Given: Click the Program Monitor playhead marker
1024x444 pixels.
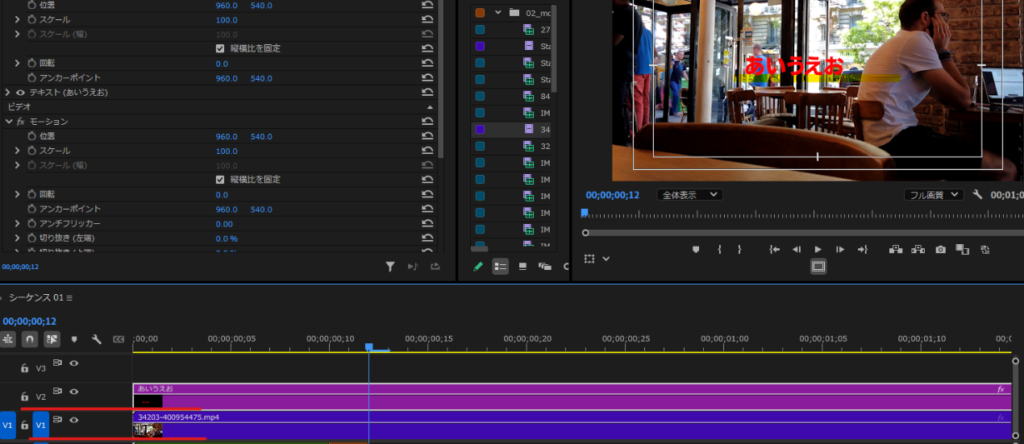Looking at the screenshot, I should [585, 212].
